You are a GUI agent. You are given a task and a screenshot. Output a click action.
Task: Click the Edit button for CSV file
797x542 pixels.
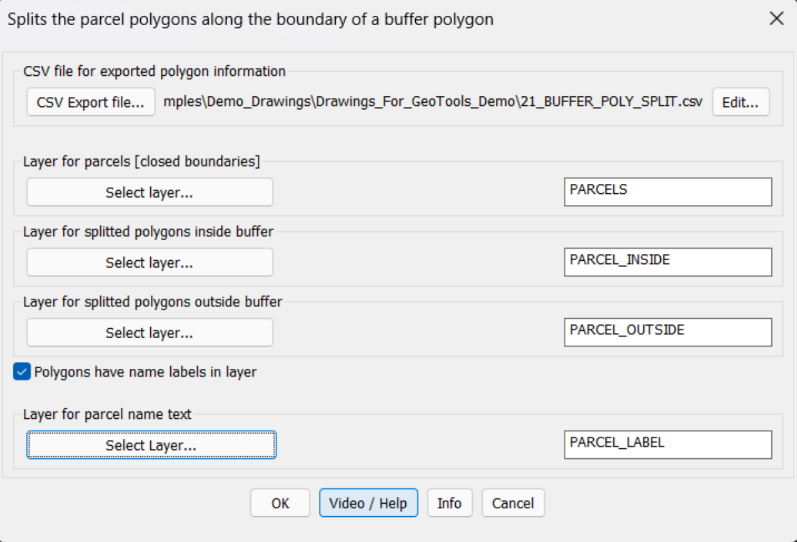click(740, 102)
